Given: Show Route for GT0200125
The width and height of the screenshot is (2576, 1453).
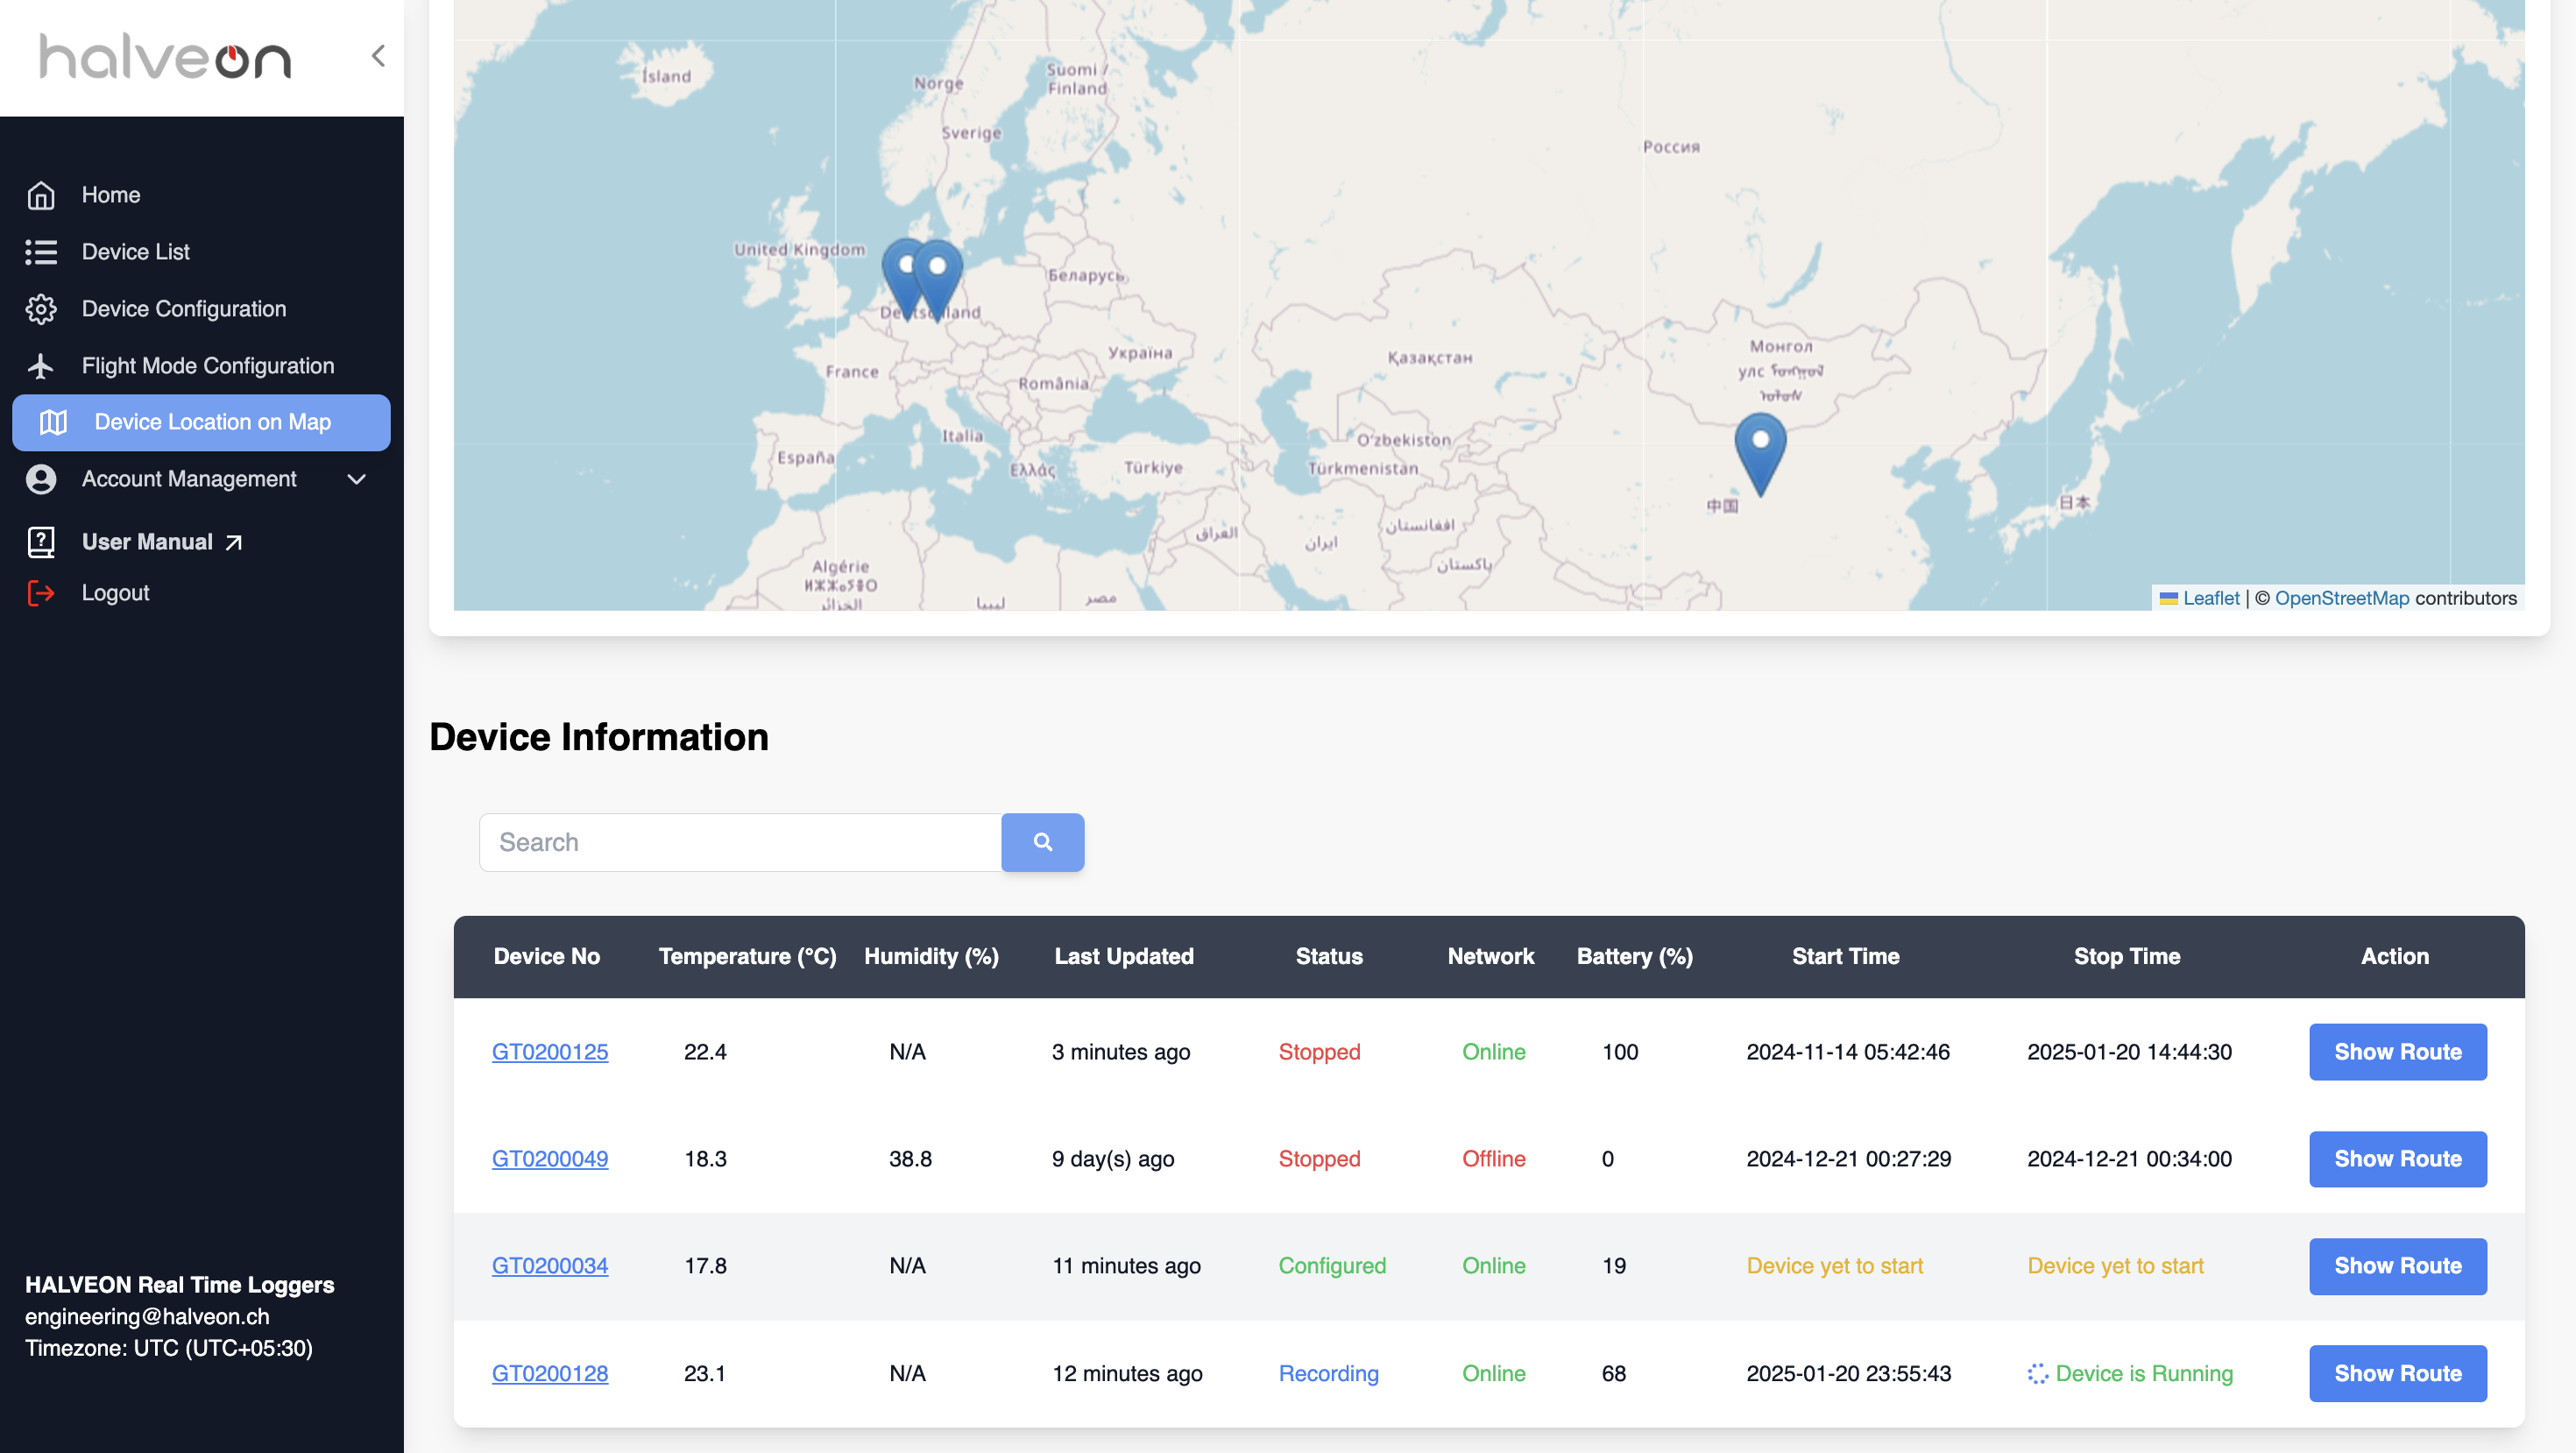Looking at the screenshot, I should 2397,1052.
